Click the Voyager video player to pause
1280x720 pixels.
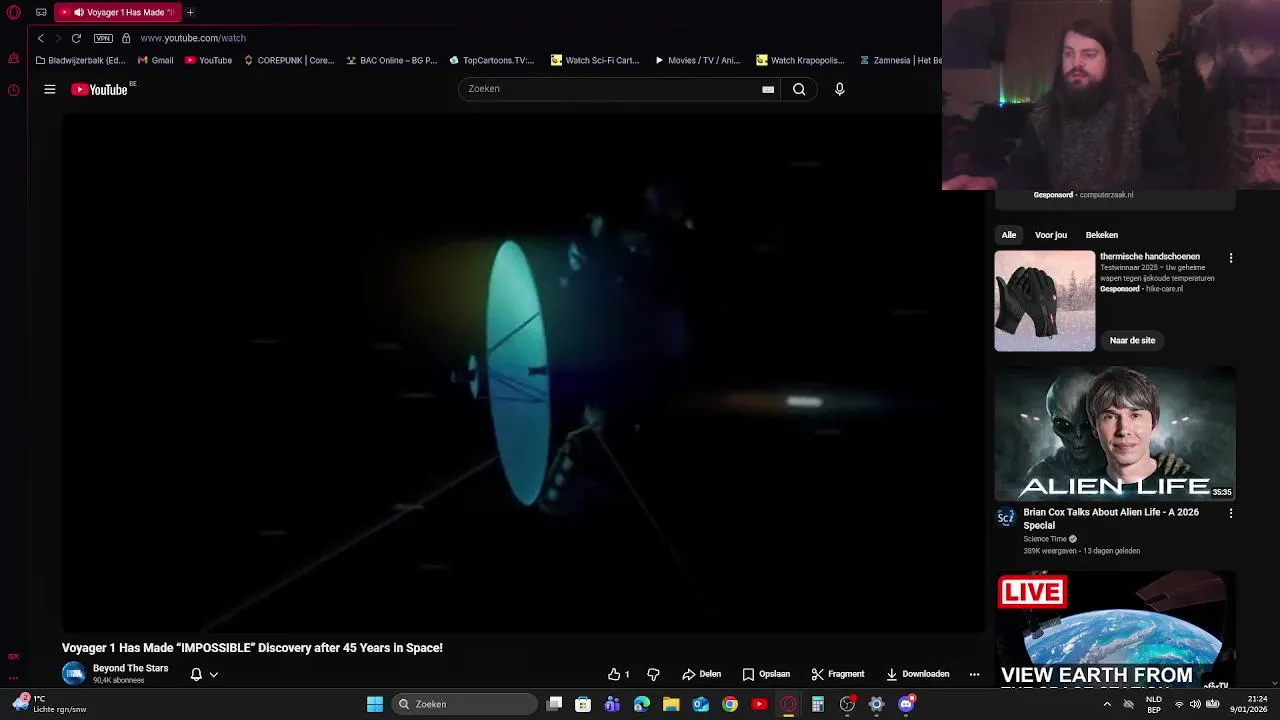pos(523,372)
